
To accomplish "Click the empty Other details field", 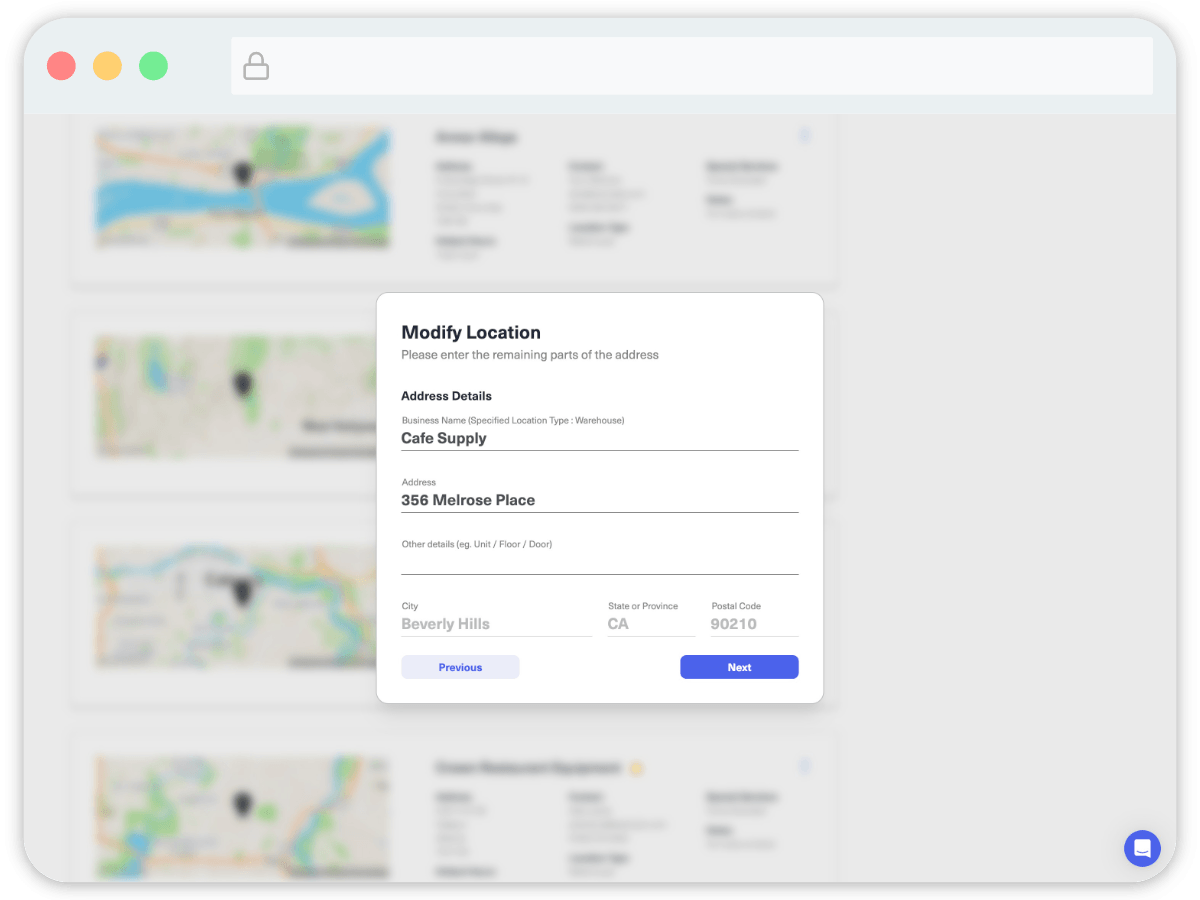I will pos(599,562).
